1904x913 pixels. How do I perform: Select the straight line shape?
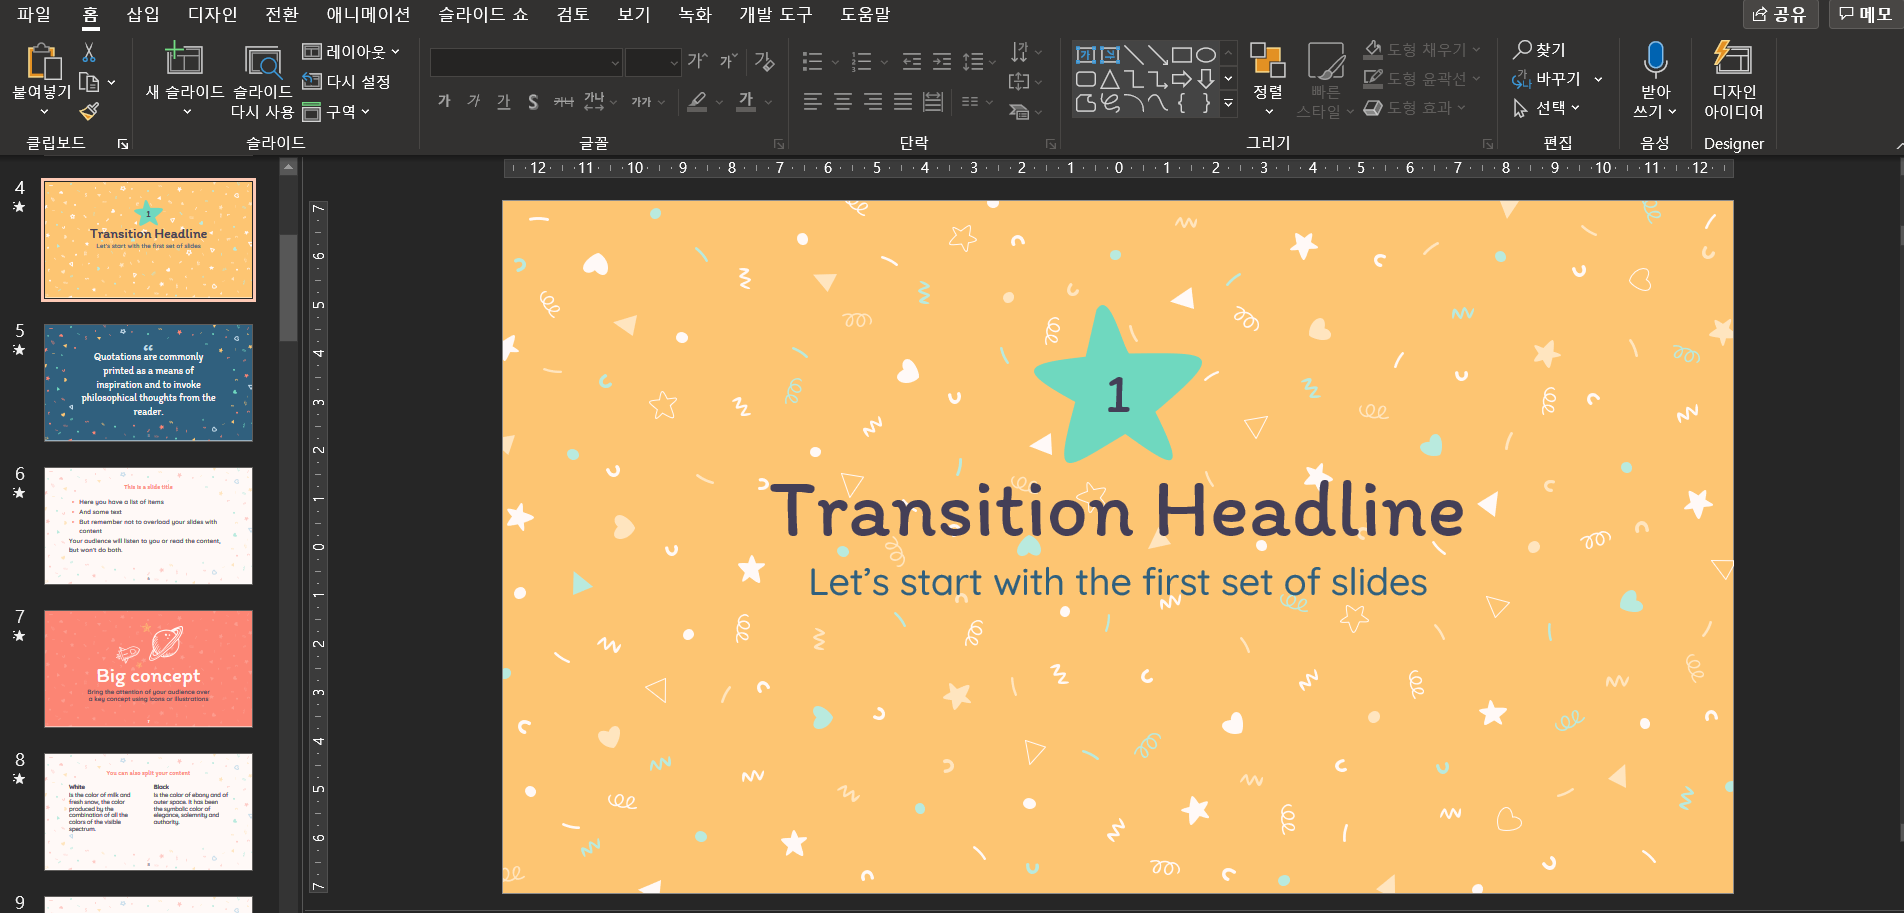[1134, 54]
